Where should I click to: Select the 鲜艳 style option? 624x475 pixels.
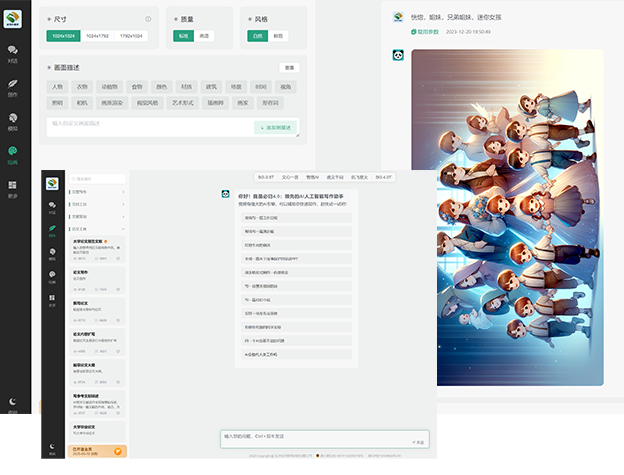click(x=277, y=36)
